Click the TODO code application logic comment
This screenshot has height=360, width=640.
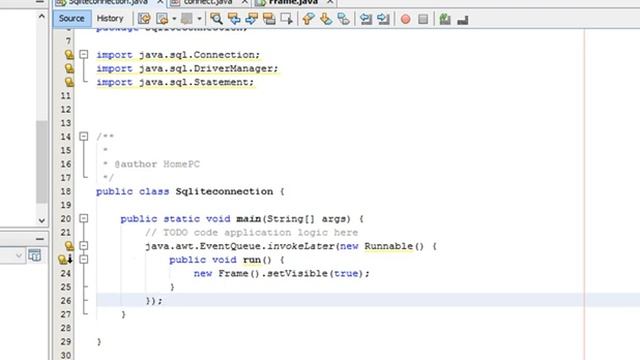point(251,233)
